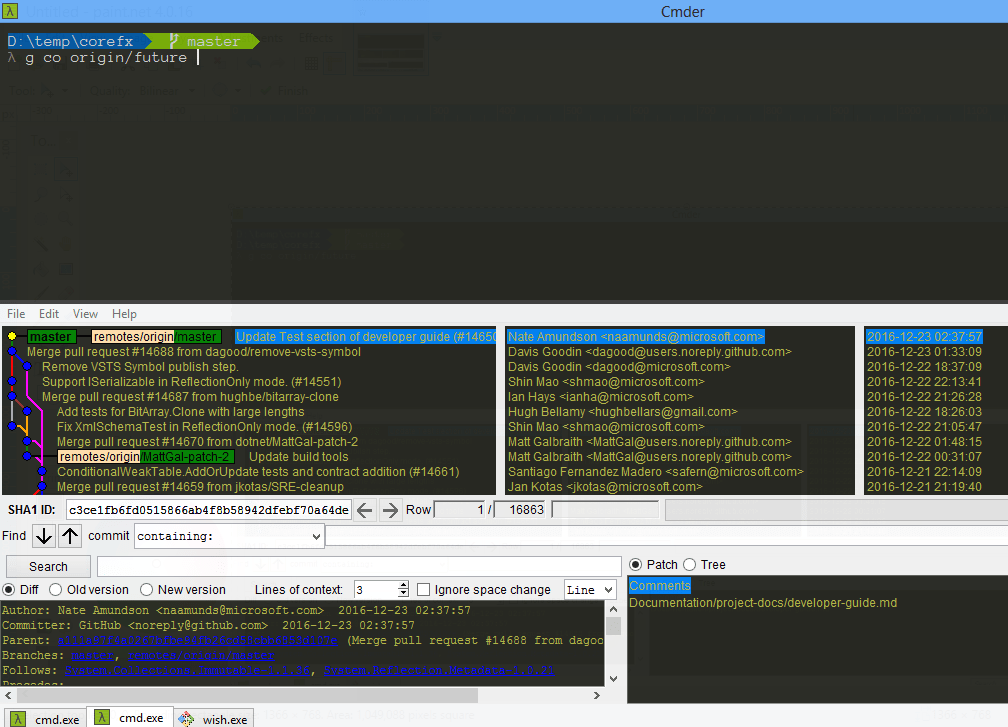This screenshot has height=727, width=1008.
Task: Go back with SHA1 left arrow
Action: 364,510
